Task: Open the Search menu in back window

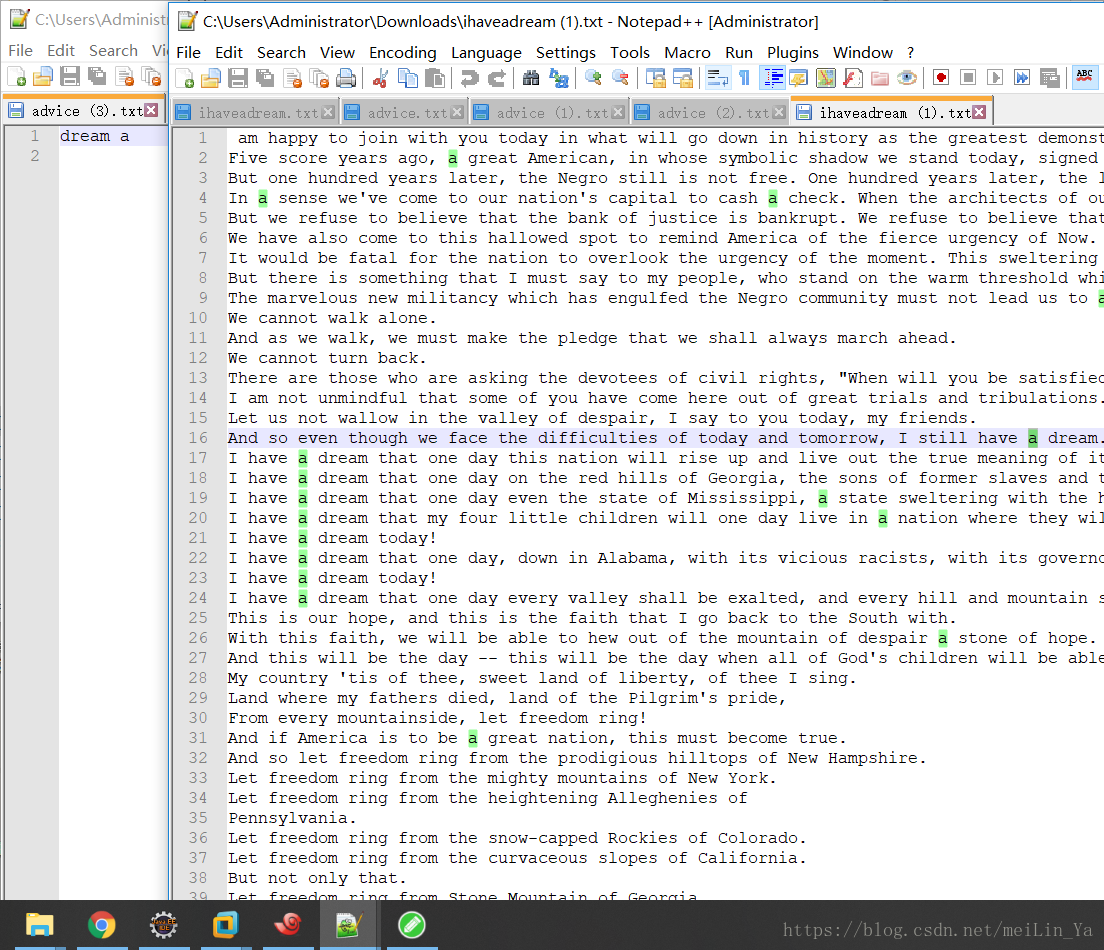Action: coord(113,51)
